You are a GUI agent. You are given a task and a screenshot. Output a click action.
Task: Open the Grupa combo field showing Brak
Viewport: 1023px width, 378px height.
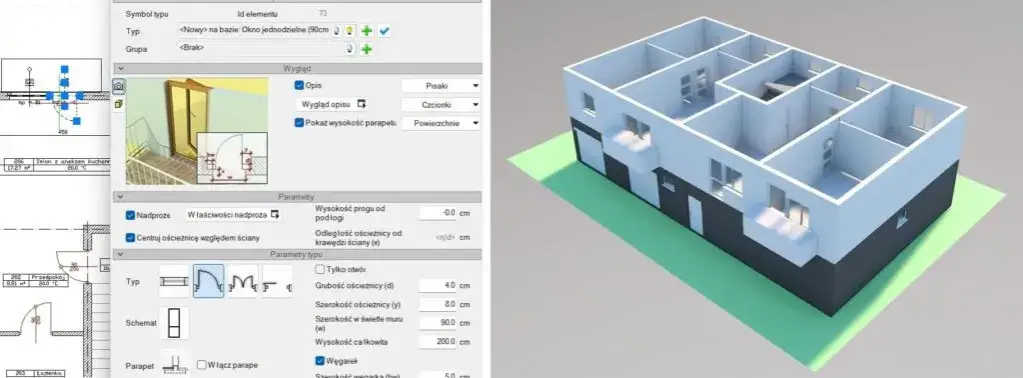tap(260, 48)
